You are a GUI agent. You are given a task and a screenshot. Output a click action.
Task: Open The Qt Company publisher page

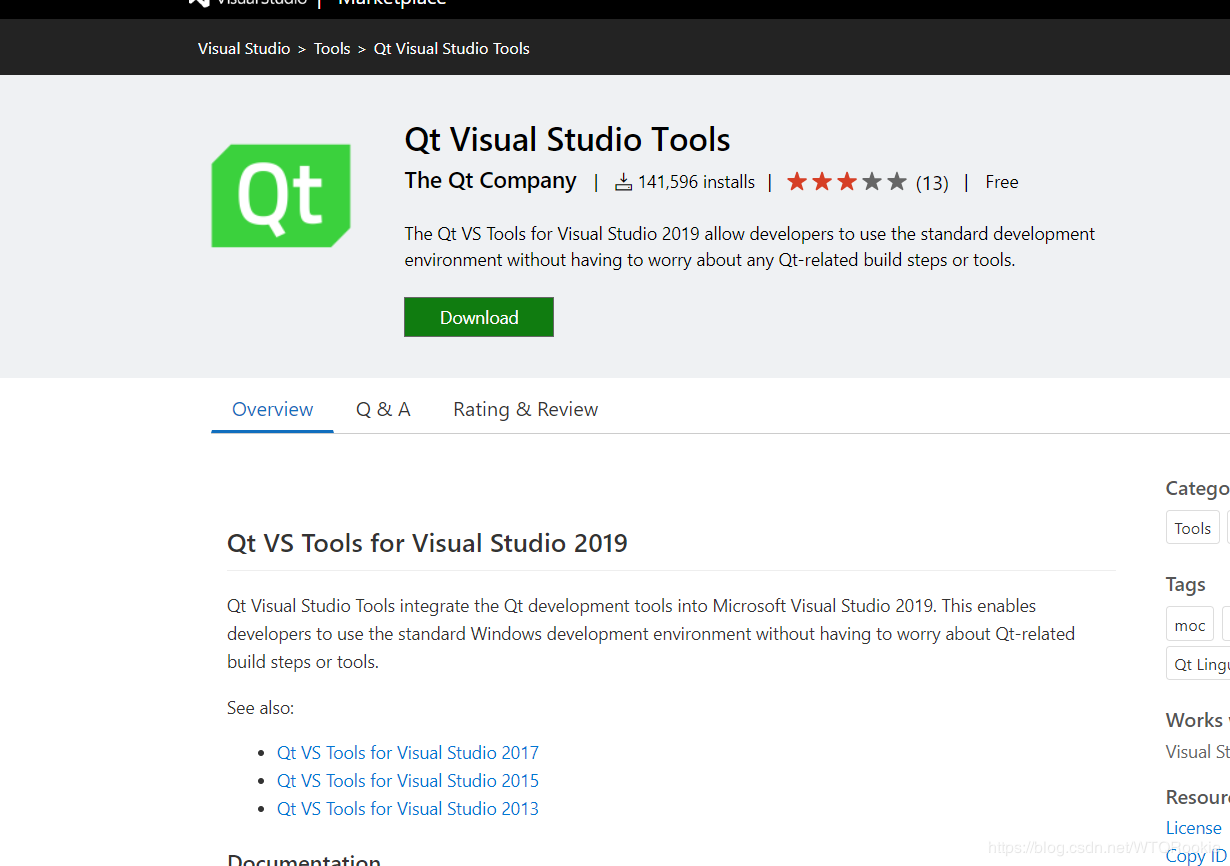(x=490, y=181)
